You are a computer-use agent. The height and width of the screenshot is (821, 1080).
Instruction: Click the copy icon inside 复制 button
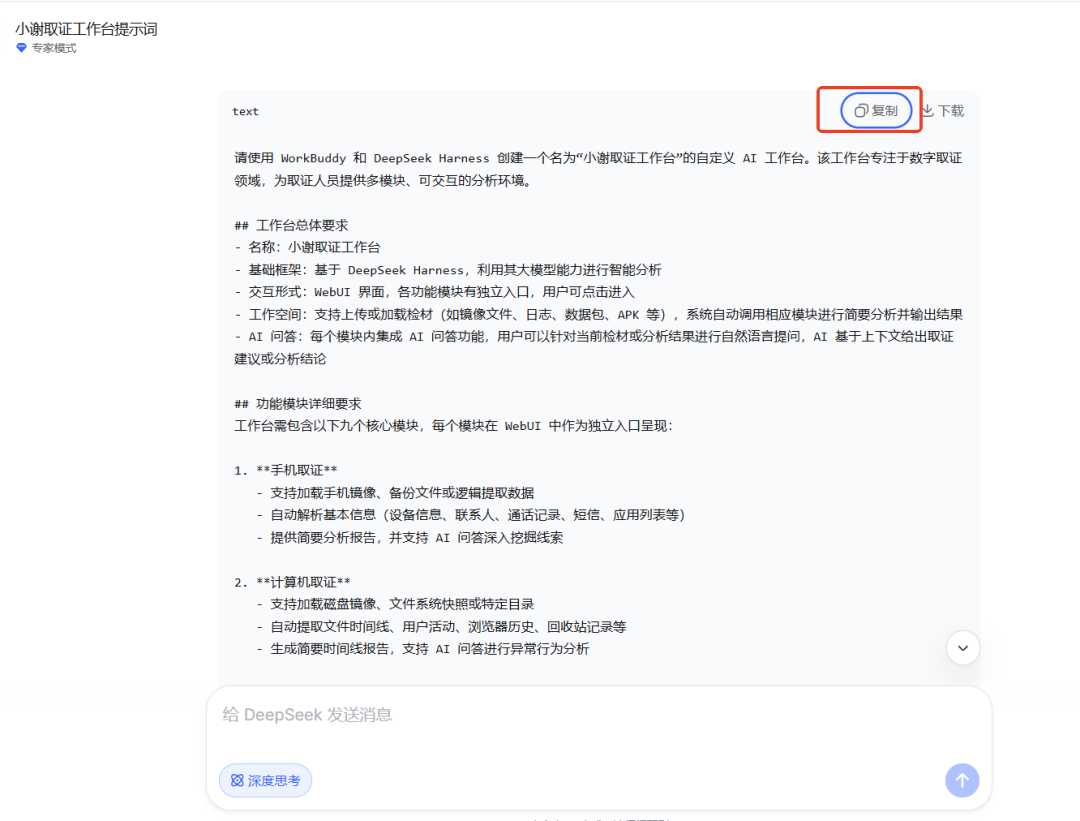[861, 111]
